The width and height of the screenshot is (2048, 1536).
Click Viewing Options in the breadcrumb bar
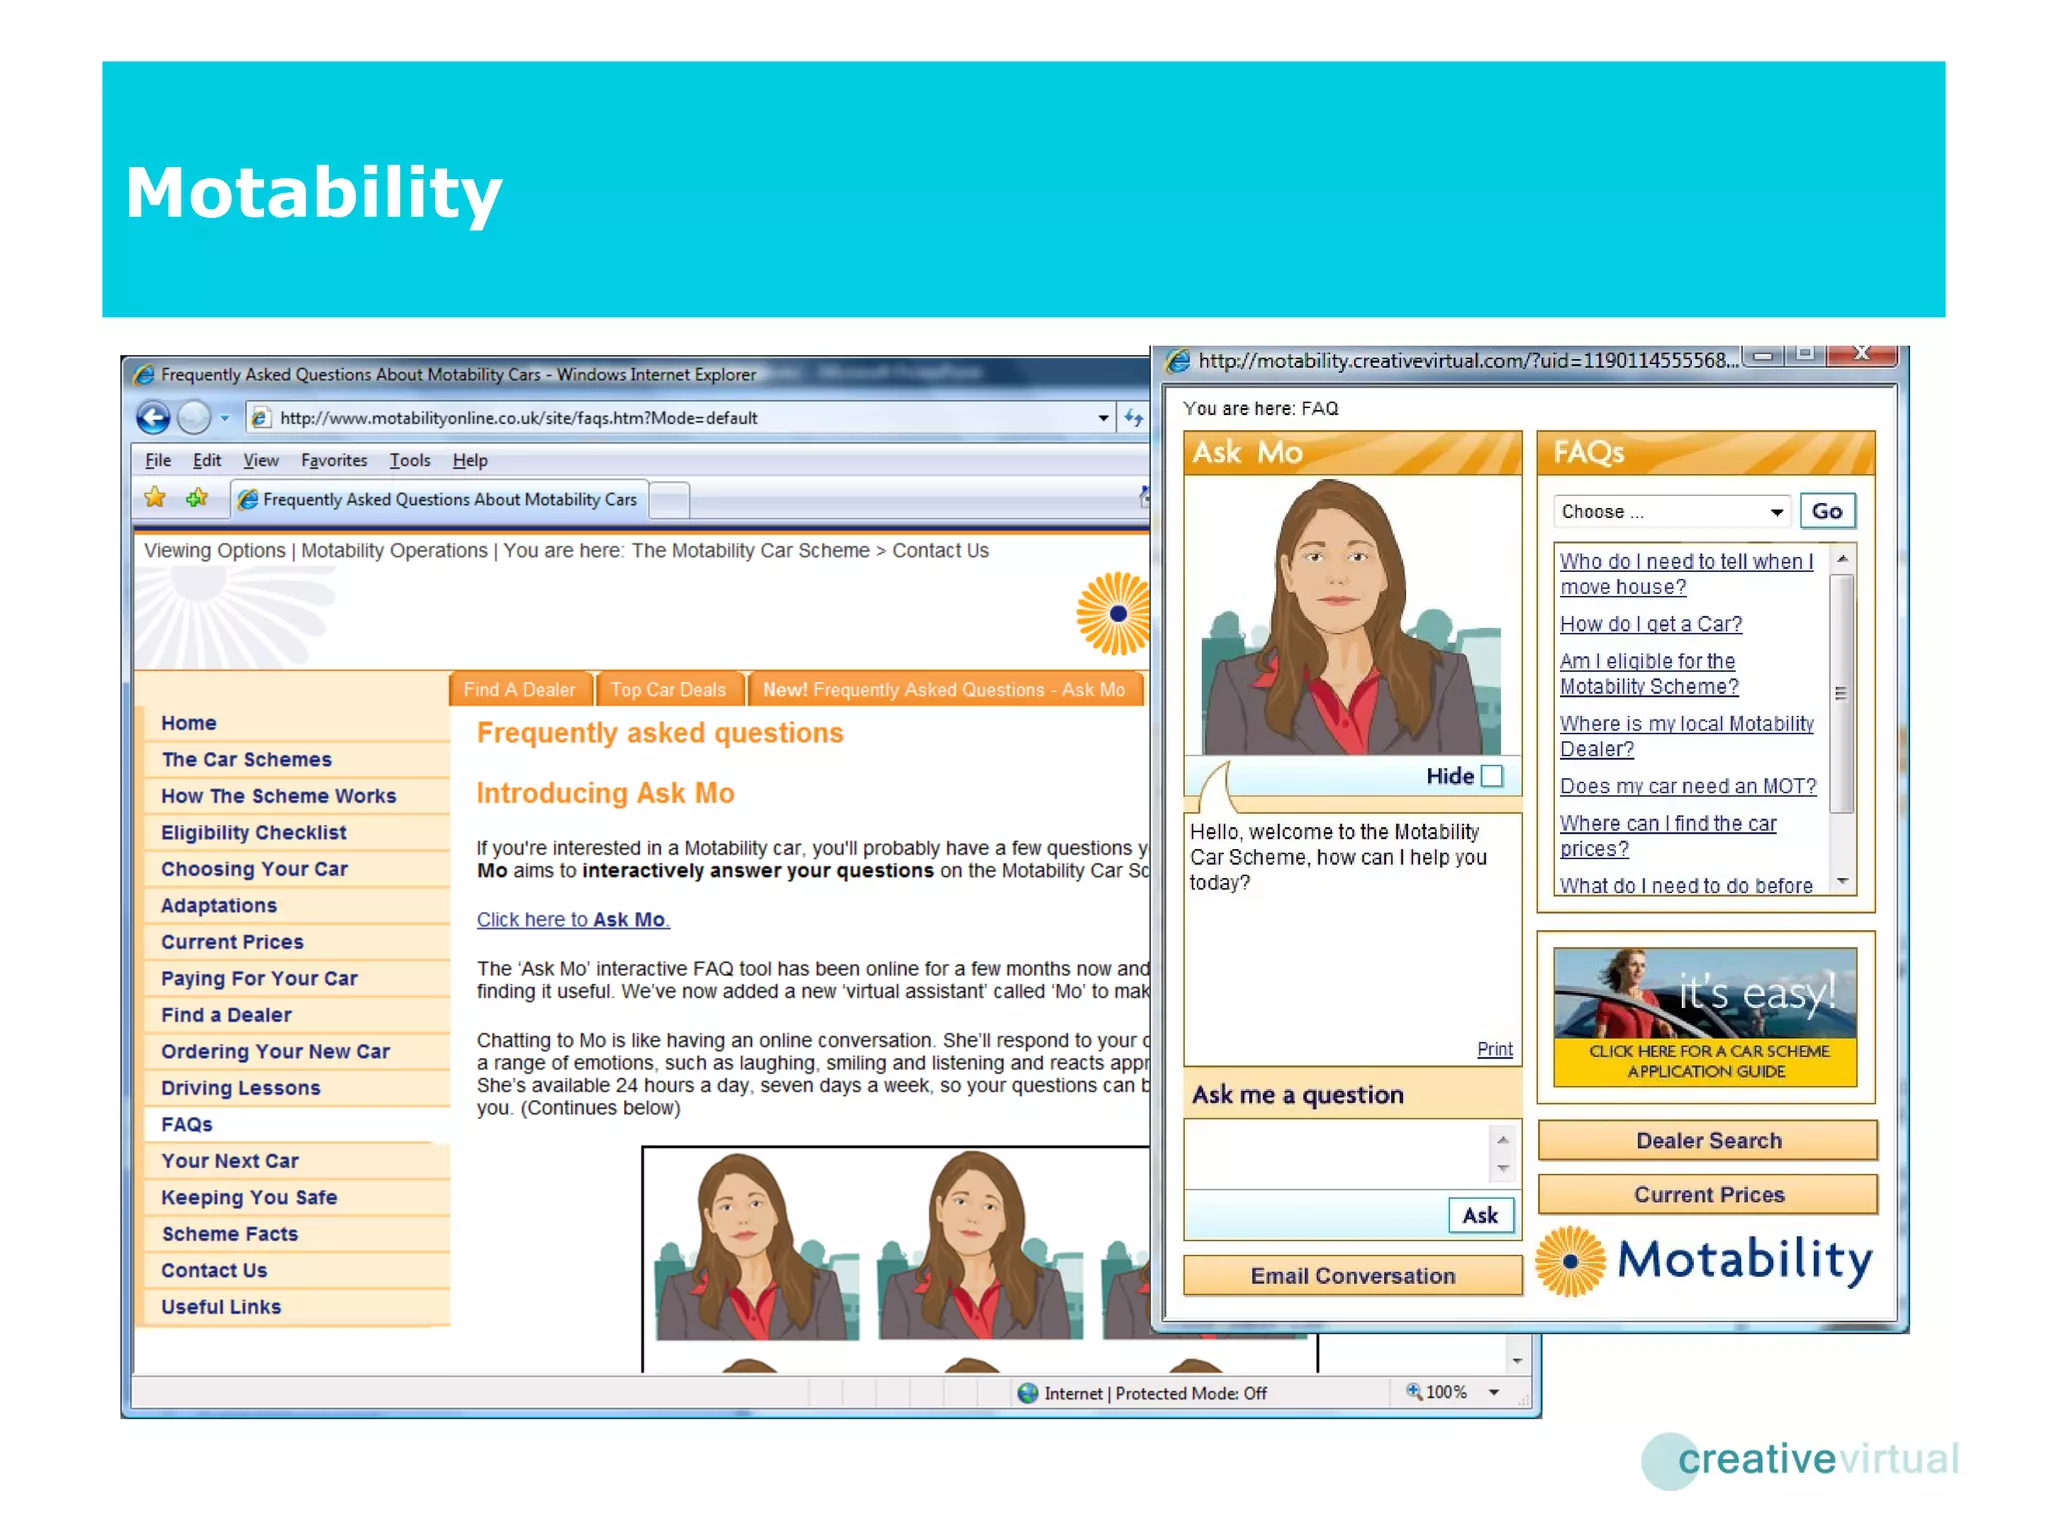point(214,550)
